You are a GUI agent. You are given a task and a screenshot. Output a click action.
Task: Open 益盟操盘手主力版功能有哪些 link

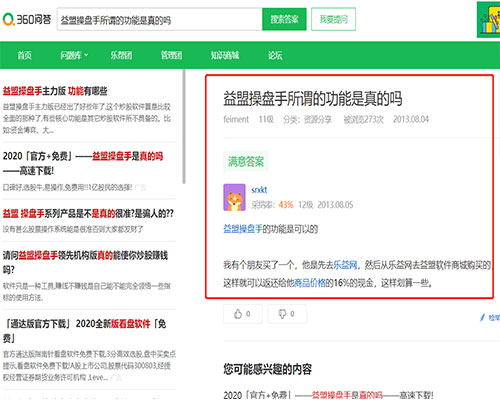click(x=55, y=91)
